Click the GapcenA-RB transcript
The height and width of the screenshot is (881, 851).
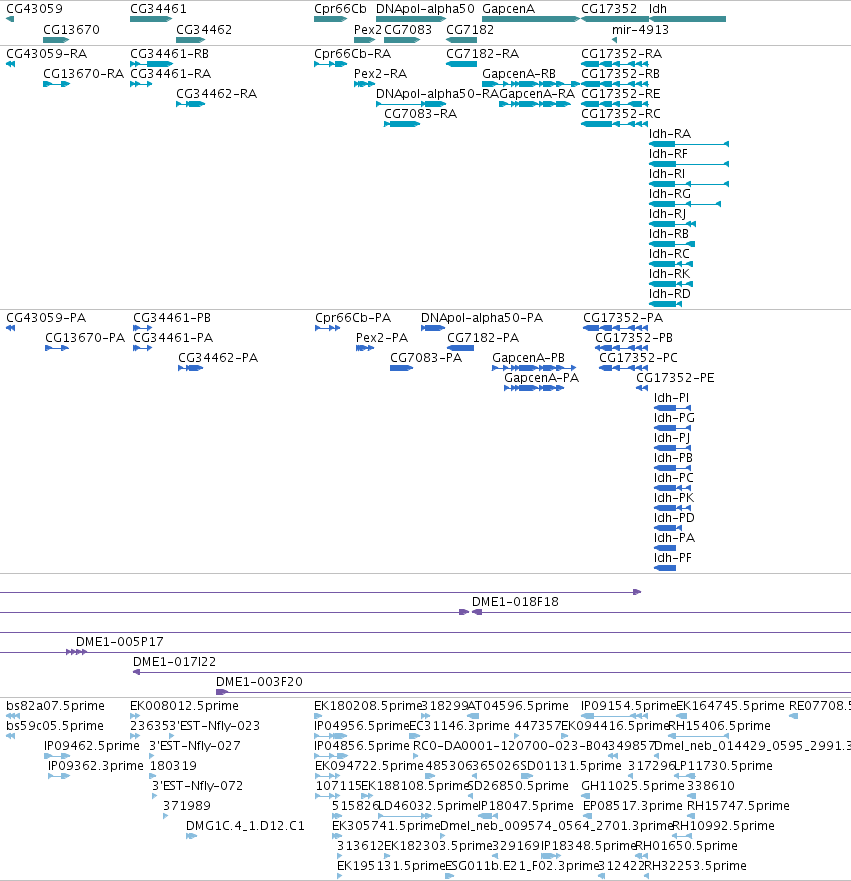531,84
